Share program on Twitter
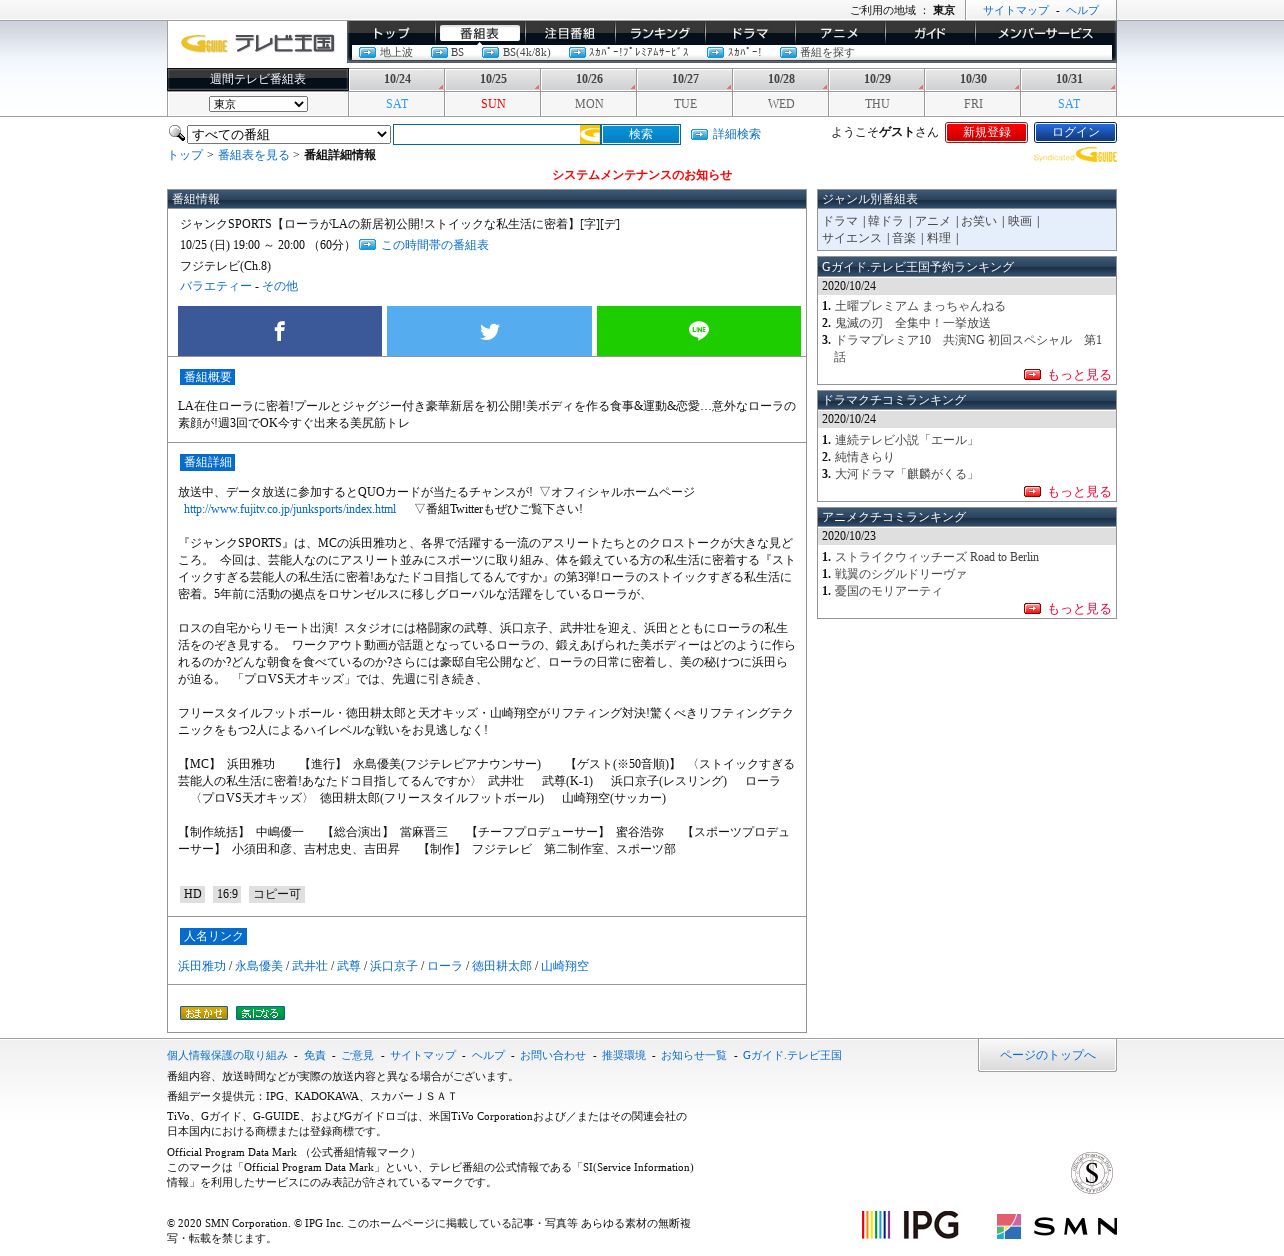This screenshot has height=1256, width=1284. click(489, 331)
